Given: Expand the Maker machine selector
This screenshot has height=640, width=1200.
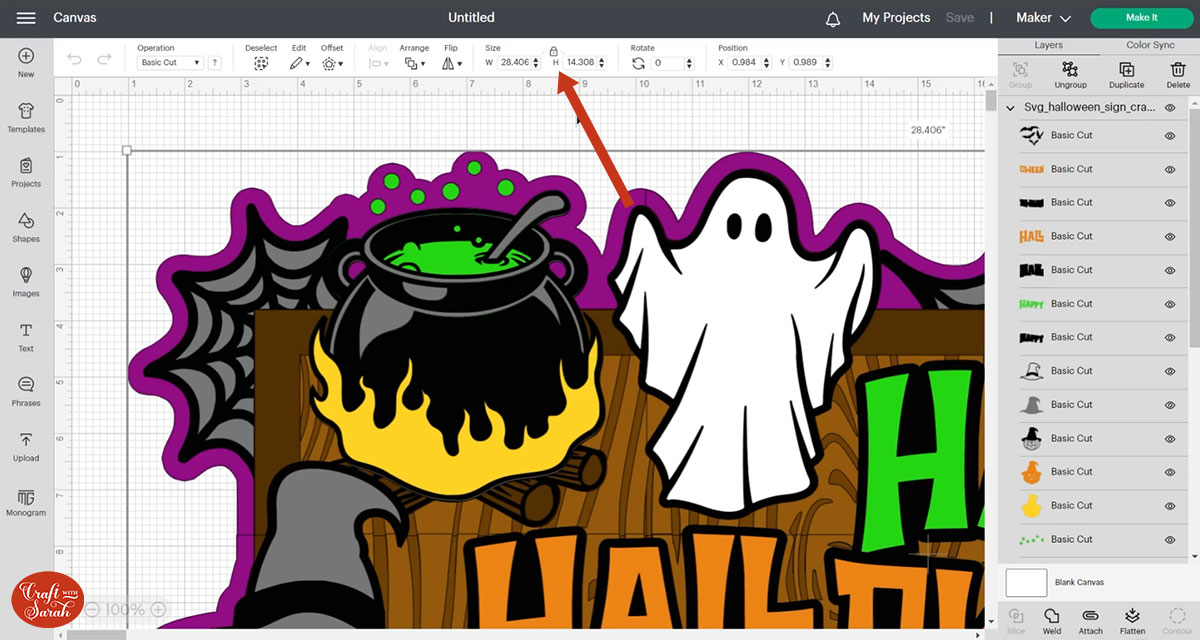Looking at the screenshot, I should [1043, 18].
